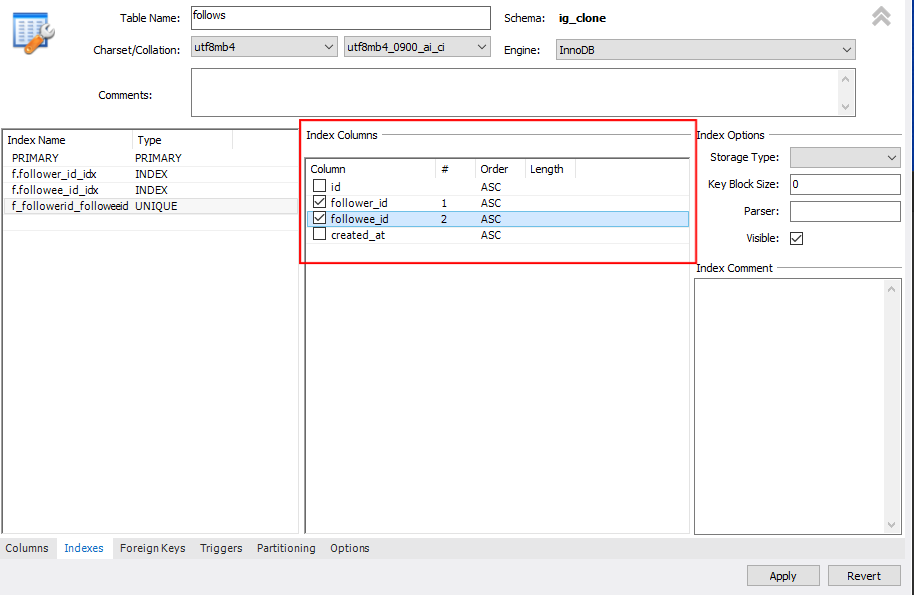Click INDEX type of f.follower_id_idx
This screenshot has width=914, height=595.
(x=151, y=174)
